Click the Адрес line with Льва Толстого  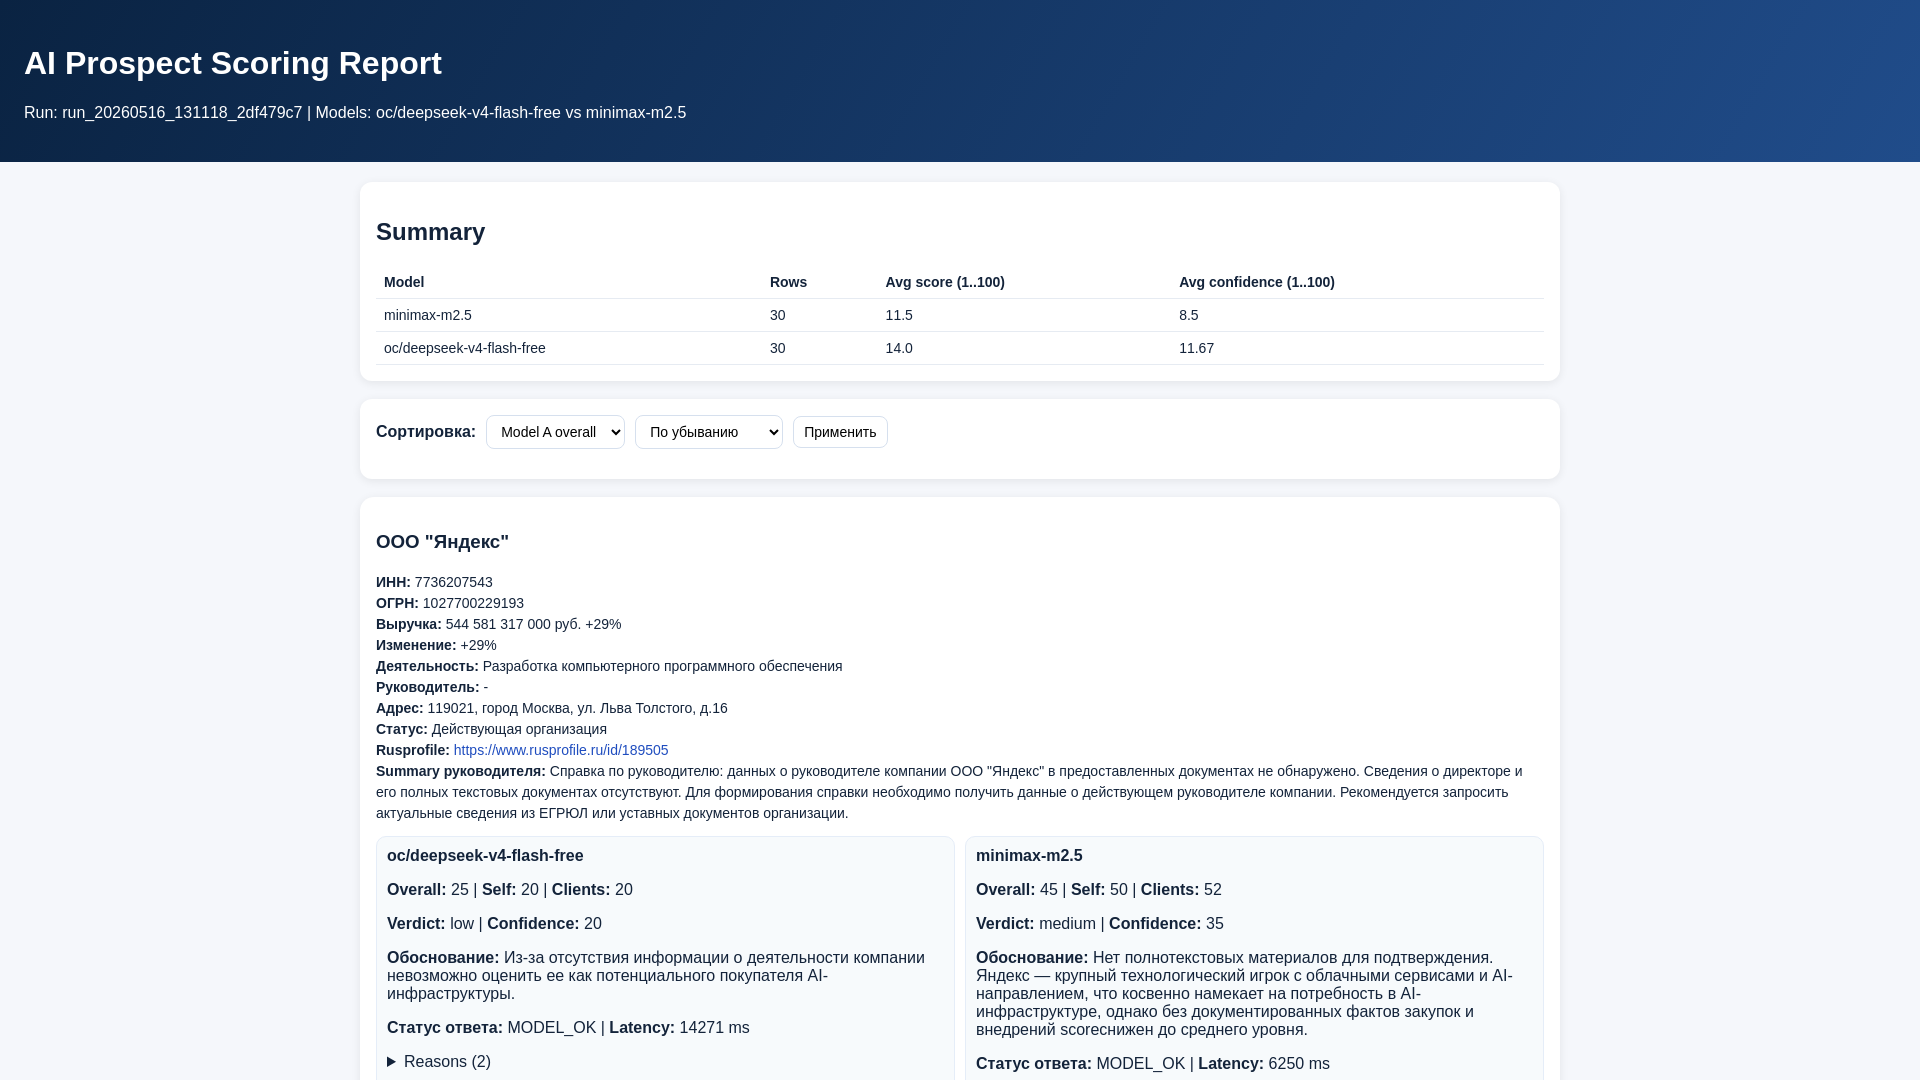552,708
